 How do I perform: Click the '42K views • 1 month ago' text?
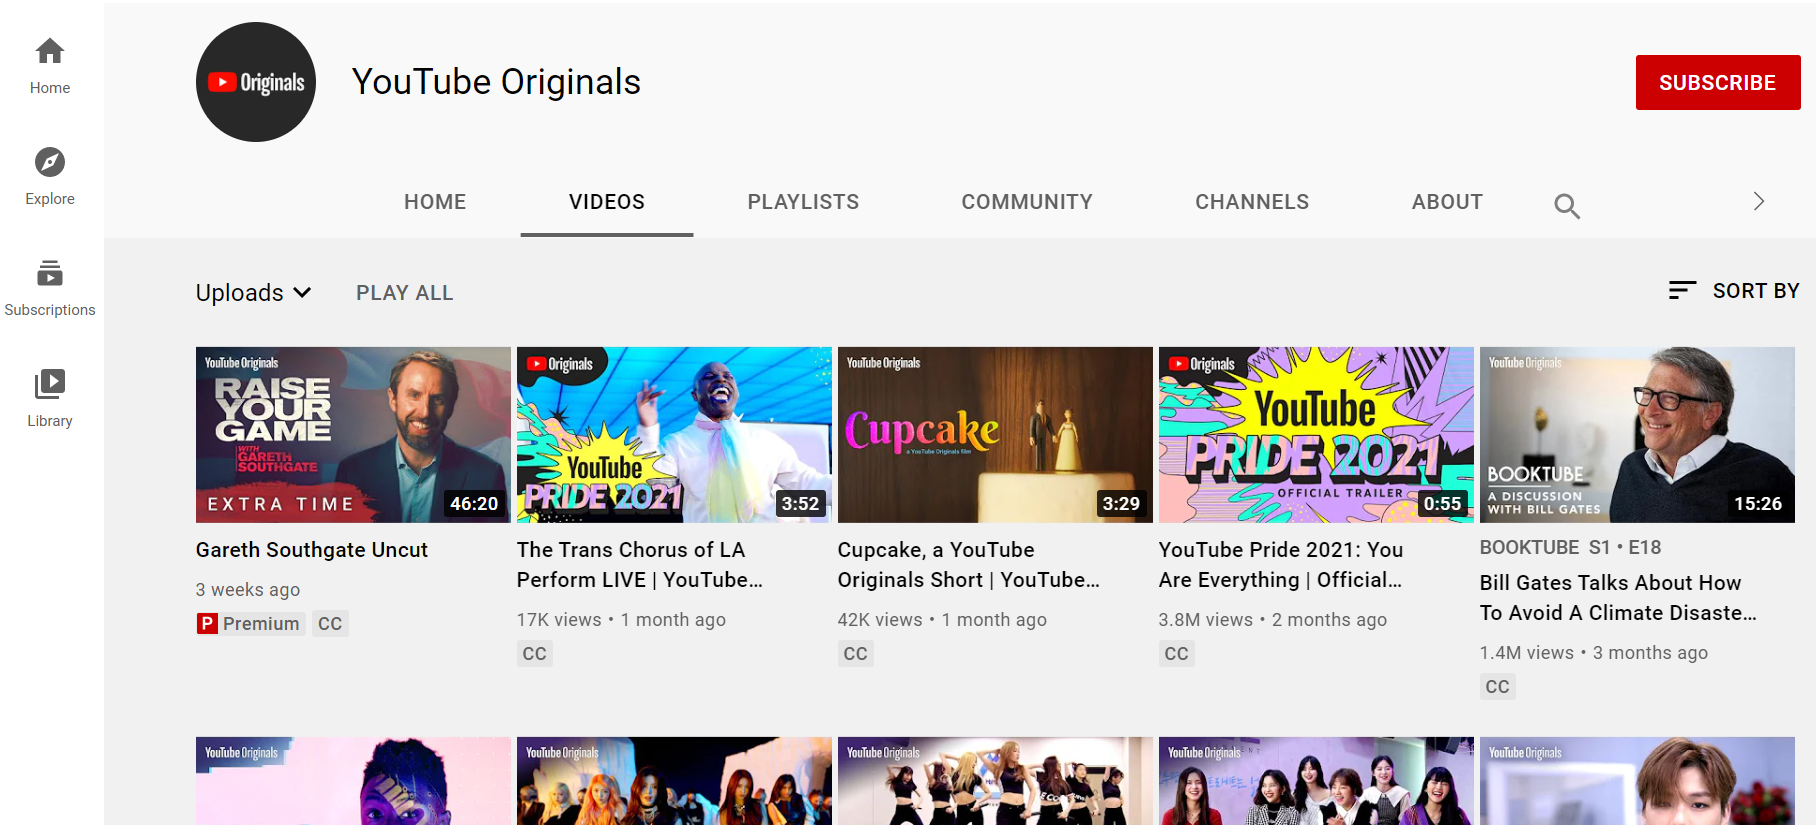[x=942, y=620]
